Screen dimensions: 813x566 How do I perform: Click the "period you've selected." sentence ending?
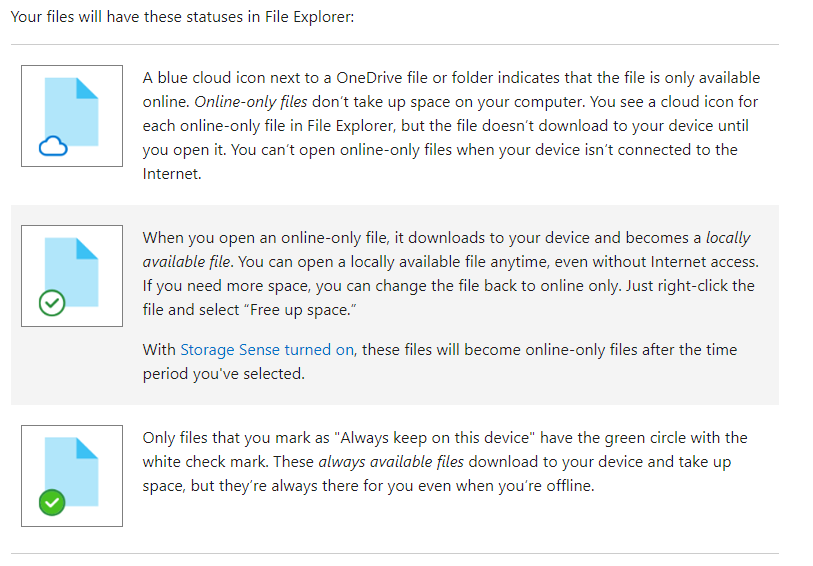click(223, 374)
